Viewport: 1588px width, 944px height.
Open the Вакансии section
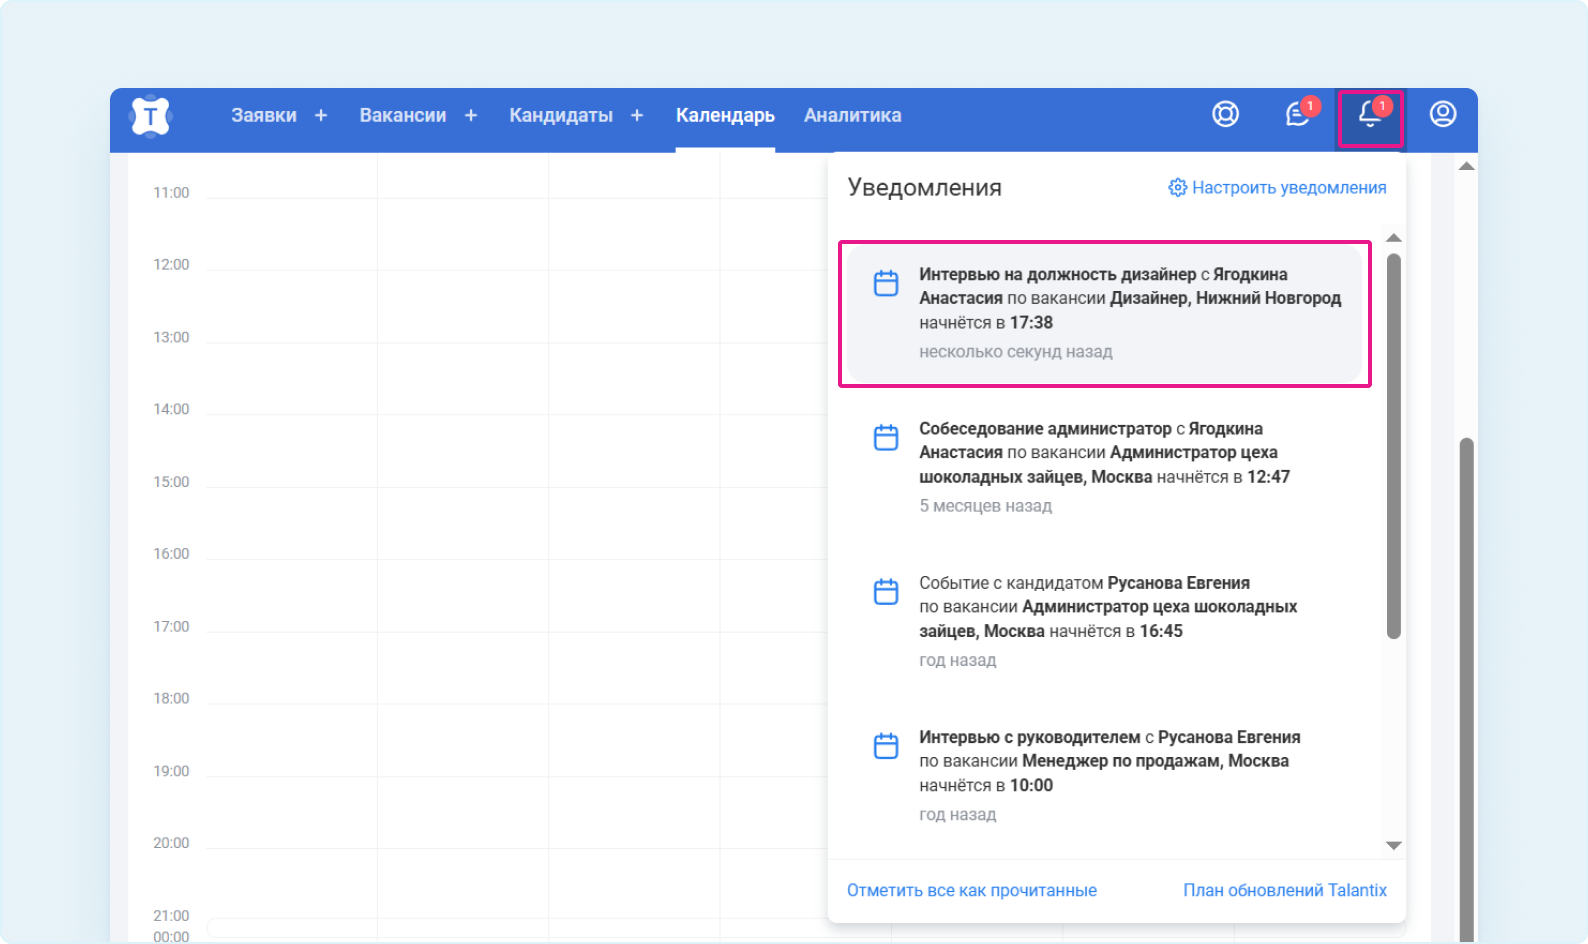point(402,116)
